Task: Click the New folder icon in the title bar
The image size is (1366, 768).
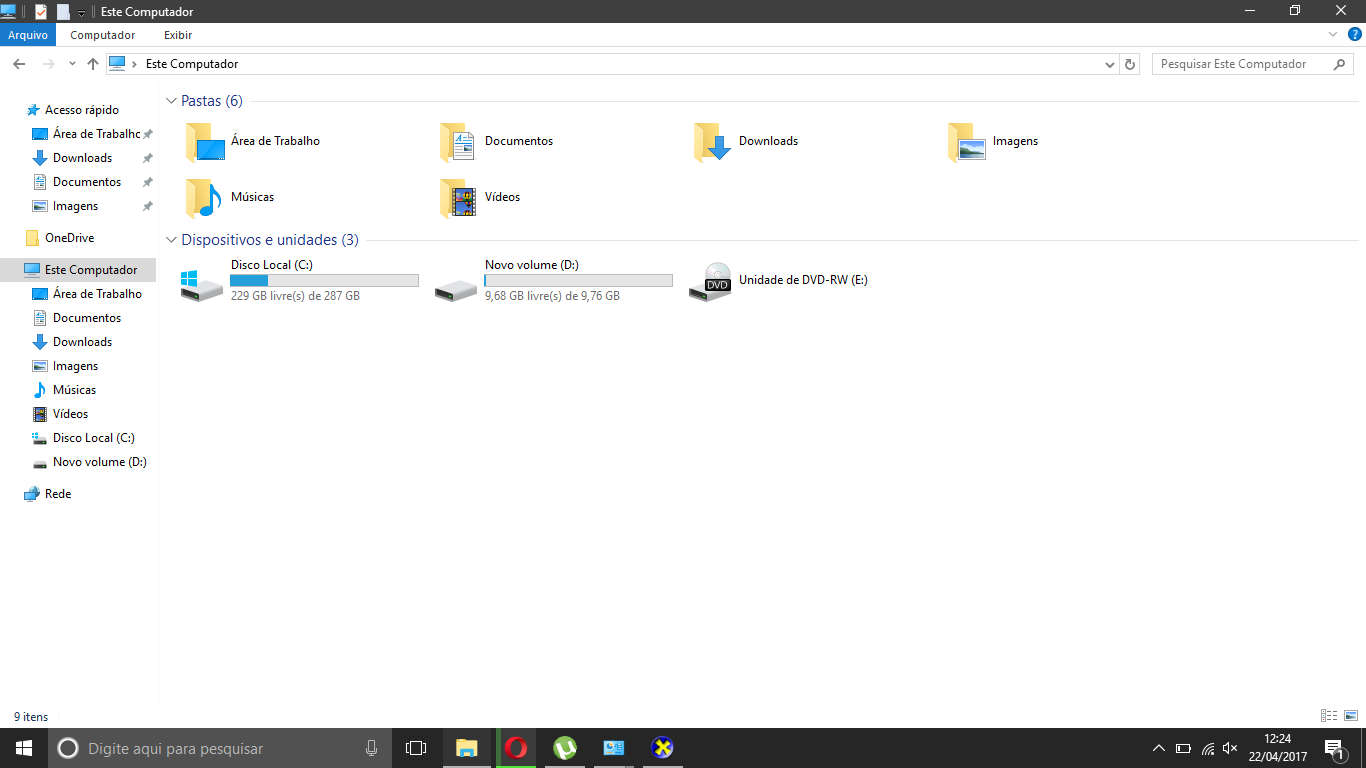Action: point(63,11)
